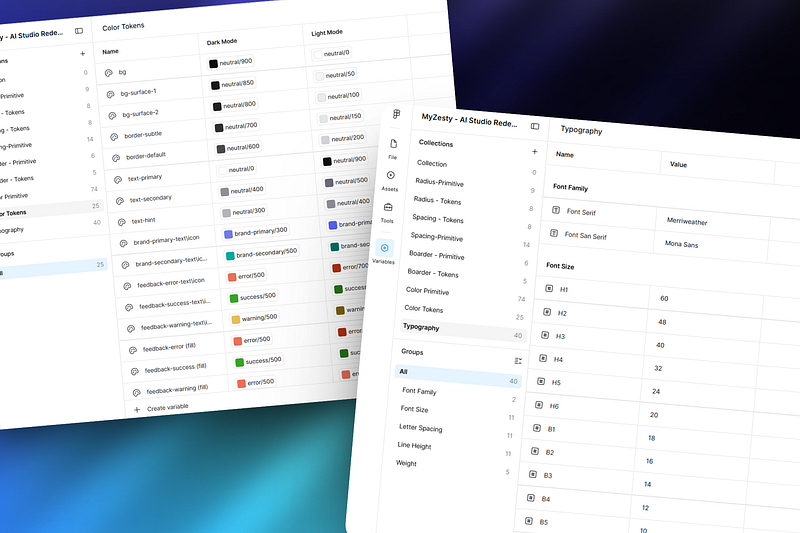Select the Color Primitive collection

(428, 291)
